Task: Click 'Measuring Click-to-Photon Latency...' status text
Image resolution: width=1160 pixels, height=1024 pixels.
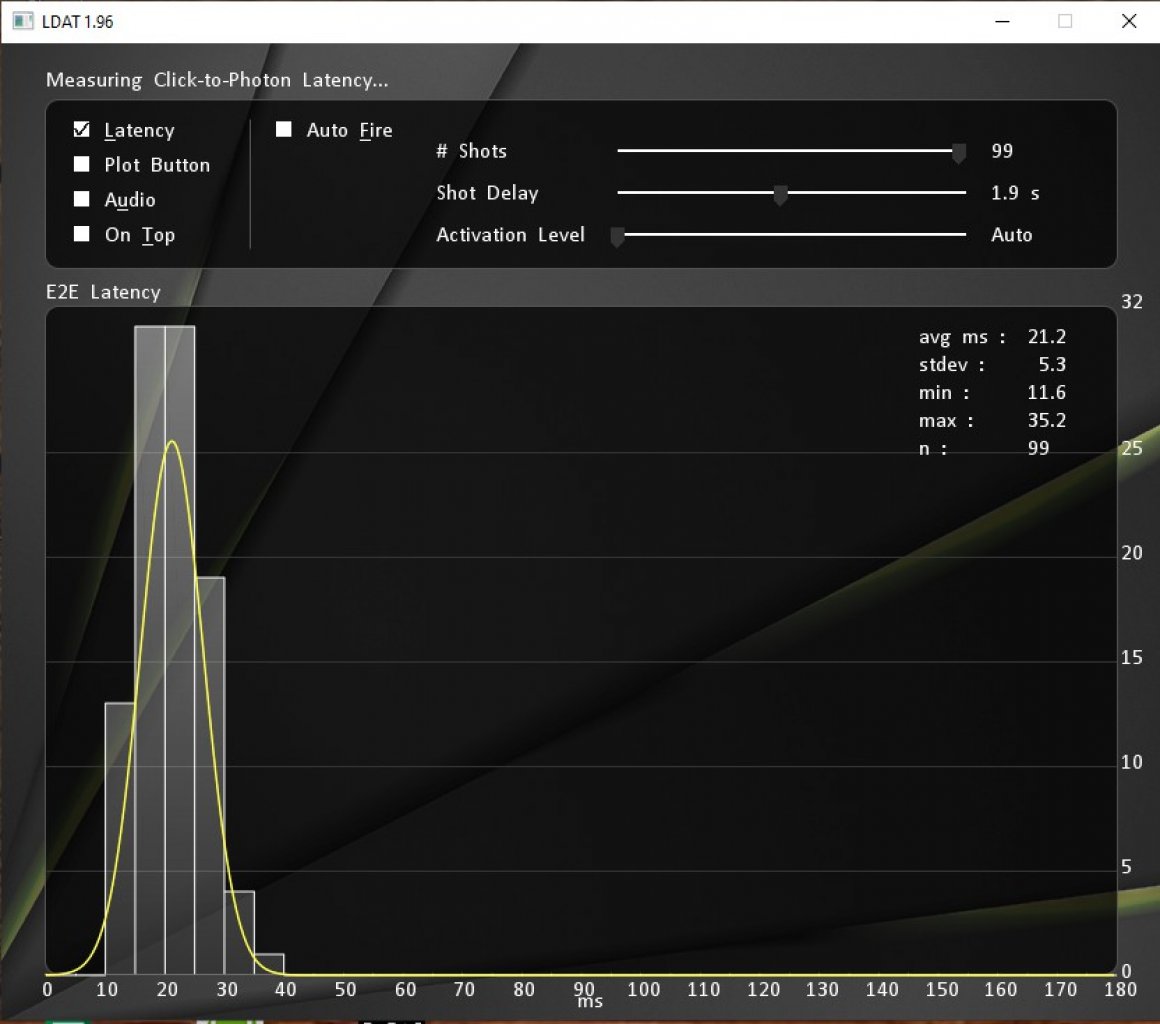Action: (217, 80)
